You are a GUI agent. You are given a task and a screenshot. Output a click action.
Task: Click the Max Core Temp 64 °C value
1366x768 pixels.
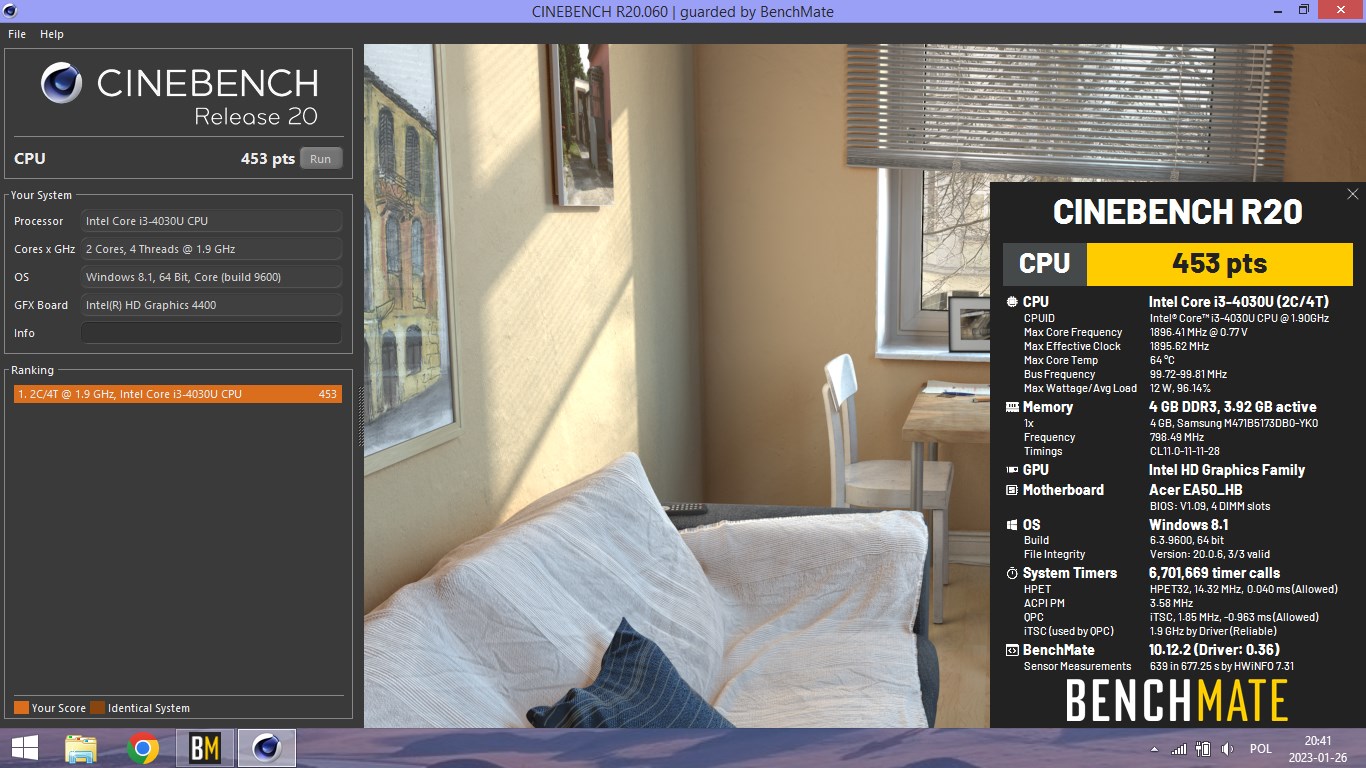click(x=1162, y=360)
